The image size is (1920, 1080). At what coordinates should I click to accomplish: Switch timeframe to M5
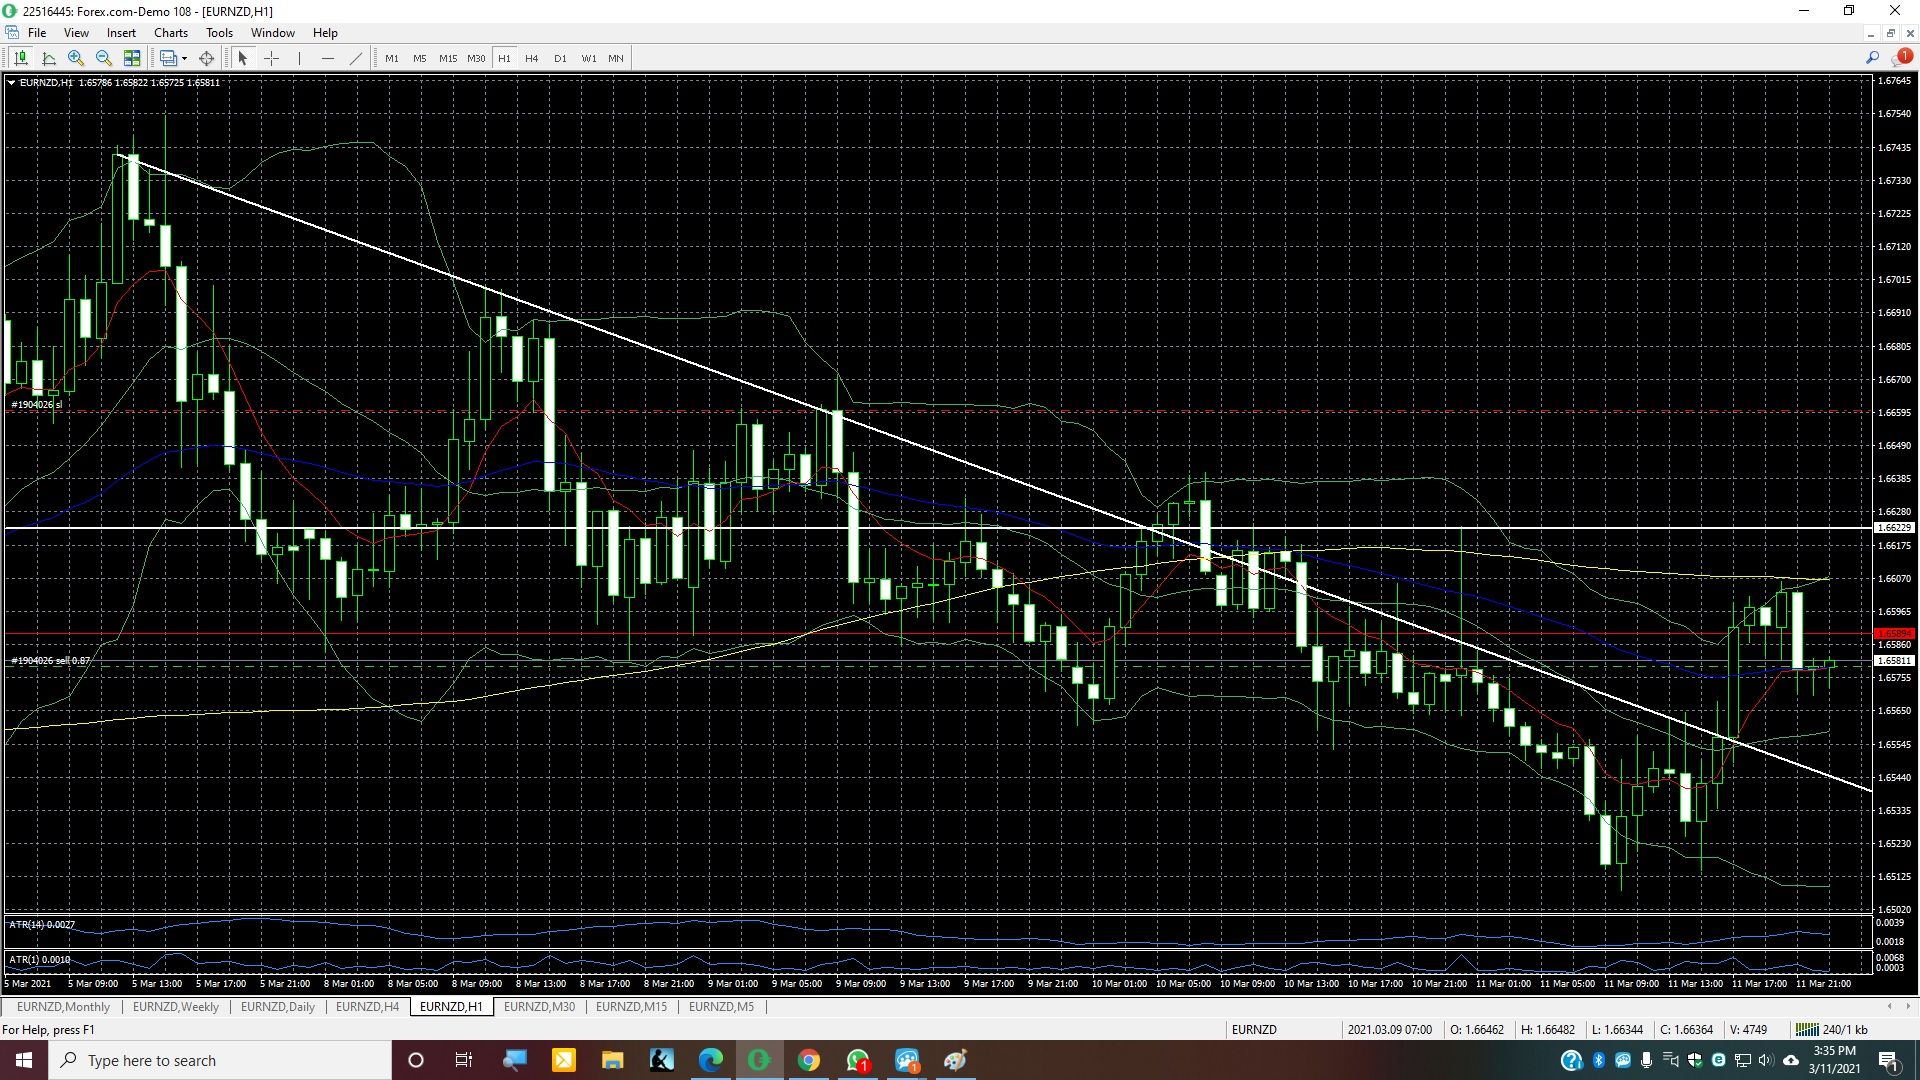420,58
